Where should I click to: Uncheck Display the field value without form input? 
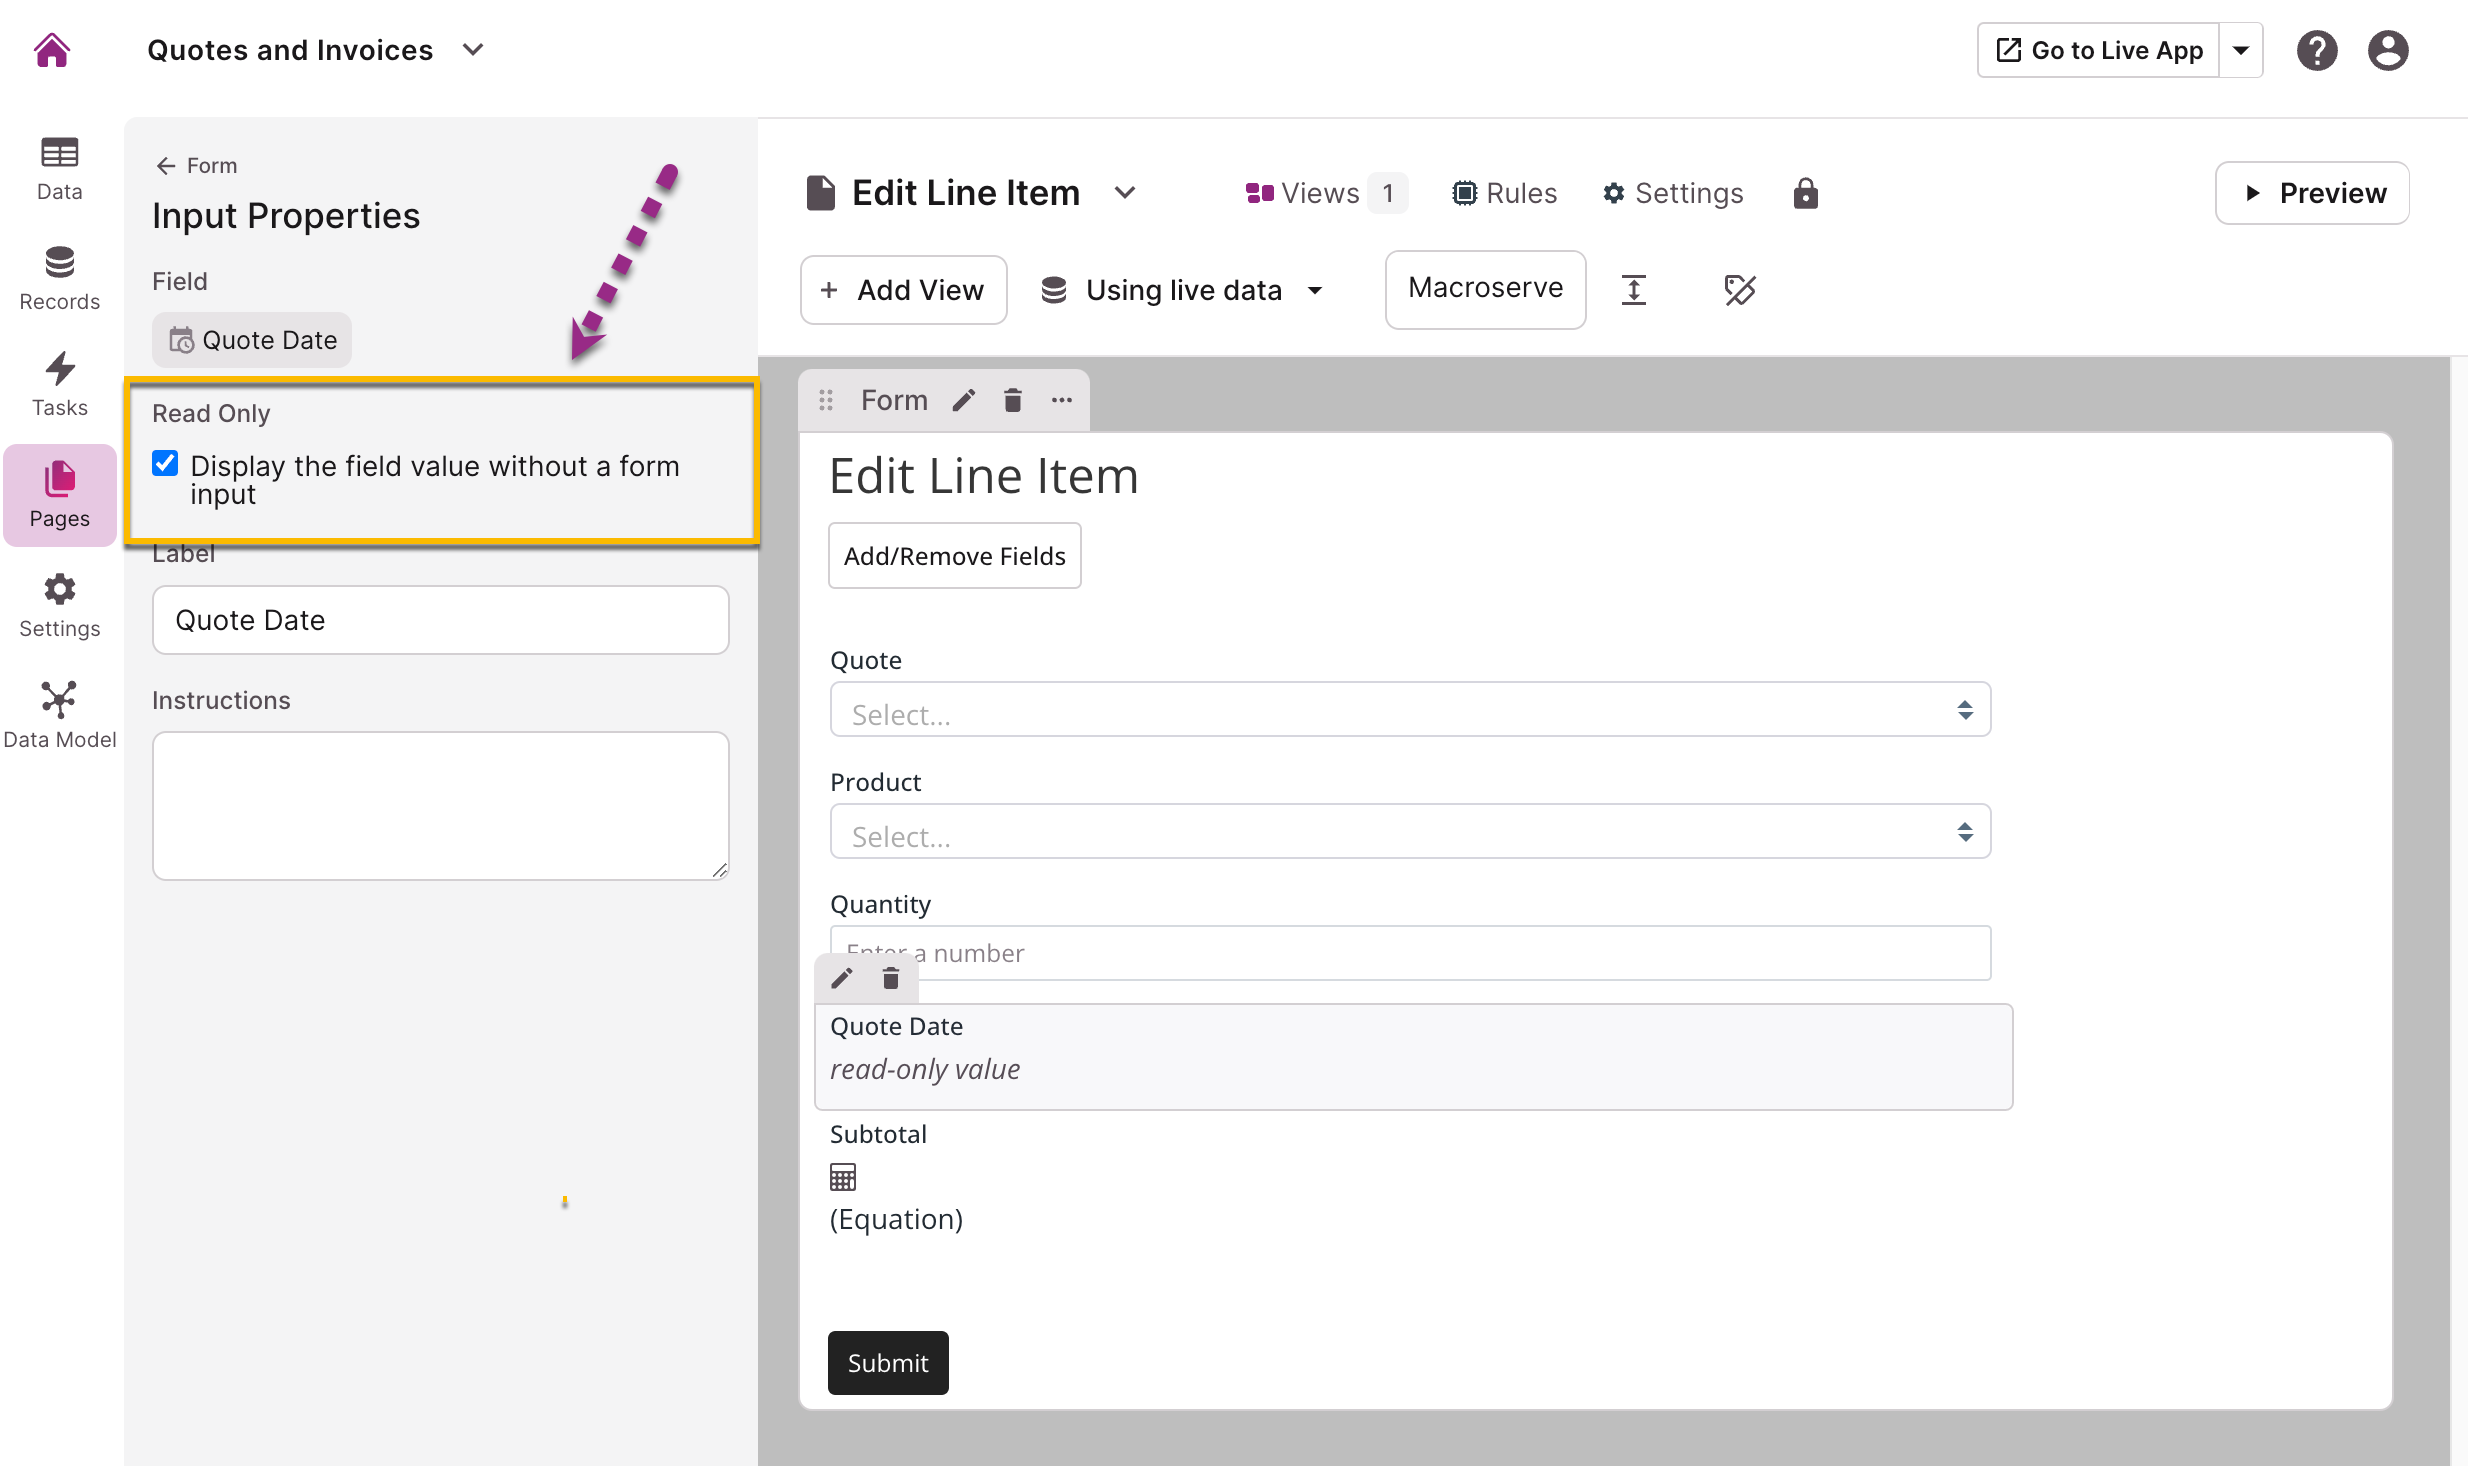coord(166,464)
